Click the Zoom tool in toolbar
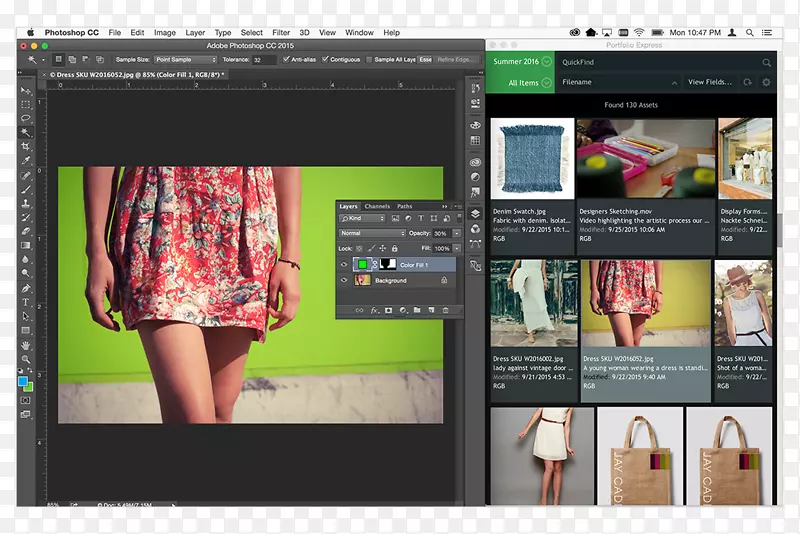 [26, 359]
